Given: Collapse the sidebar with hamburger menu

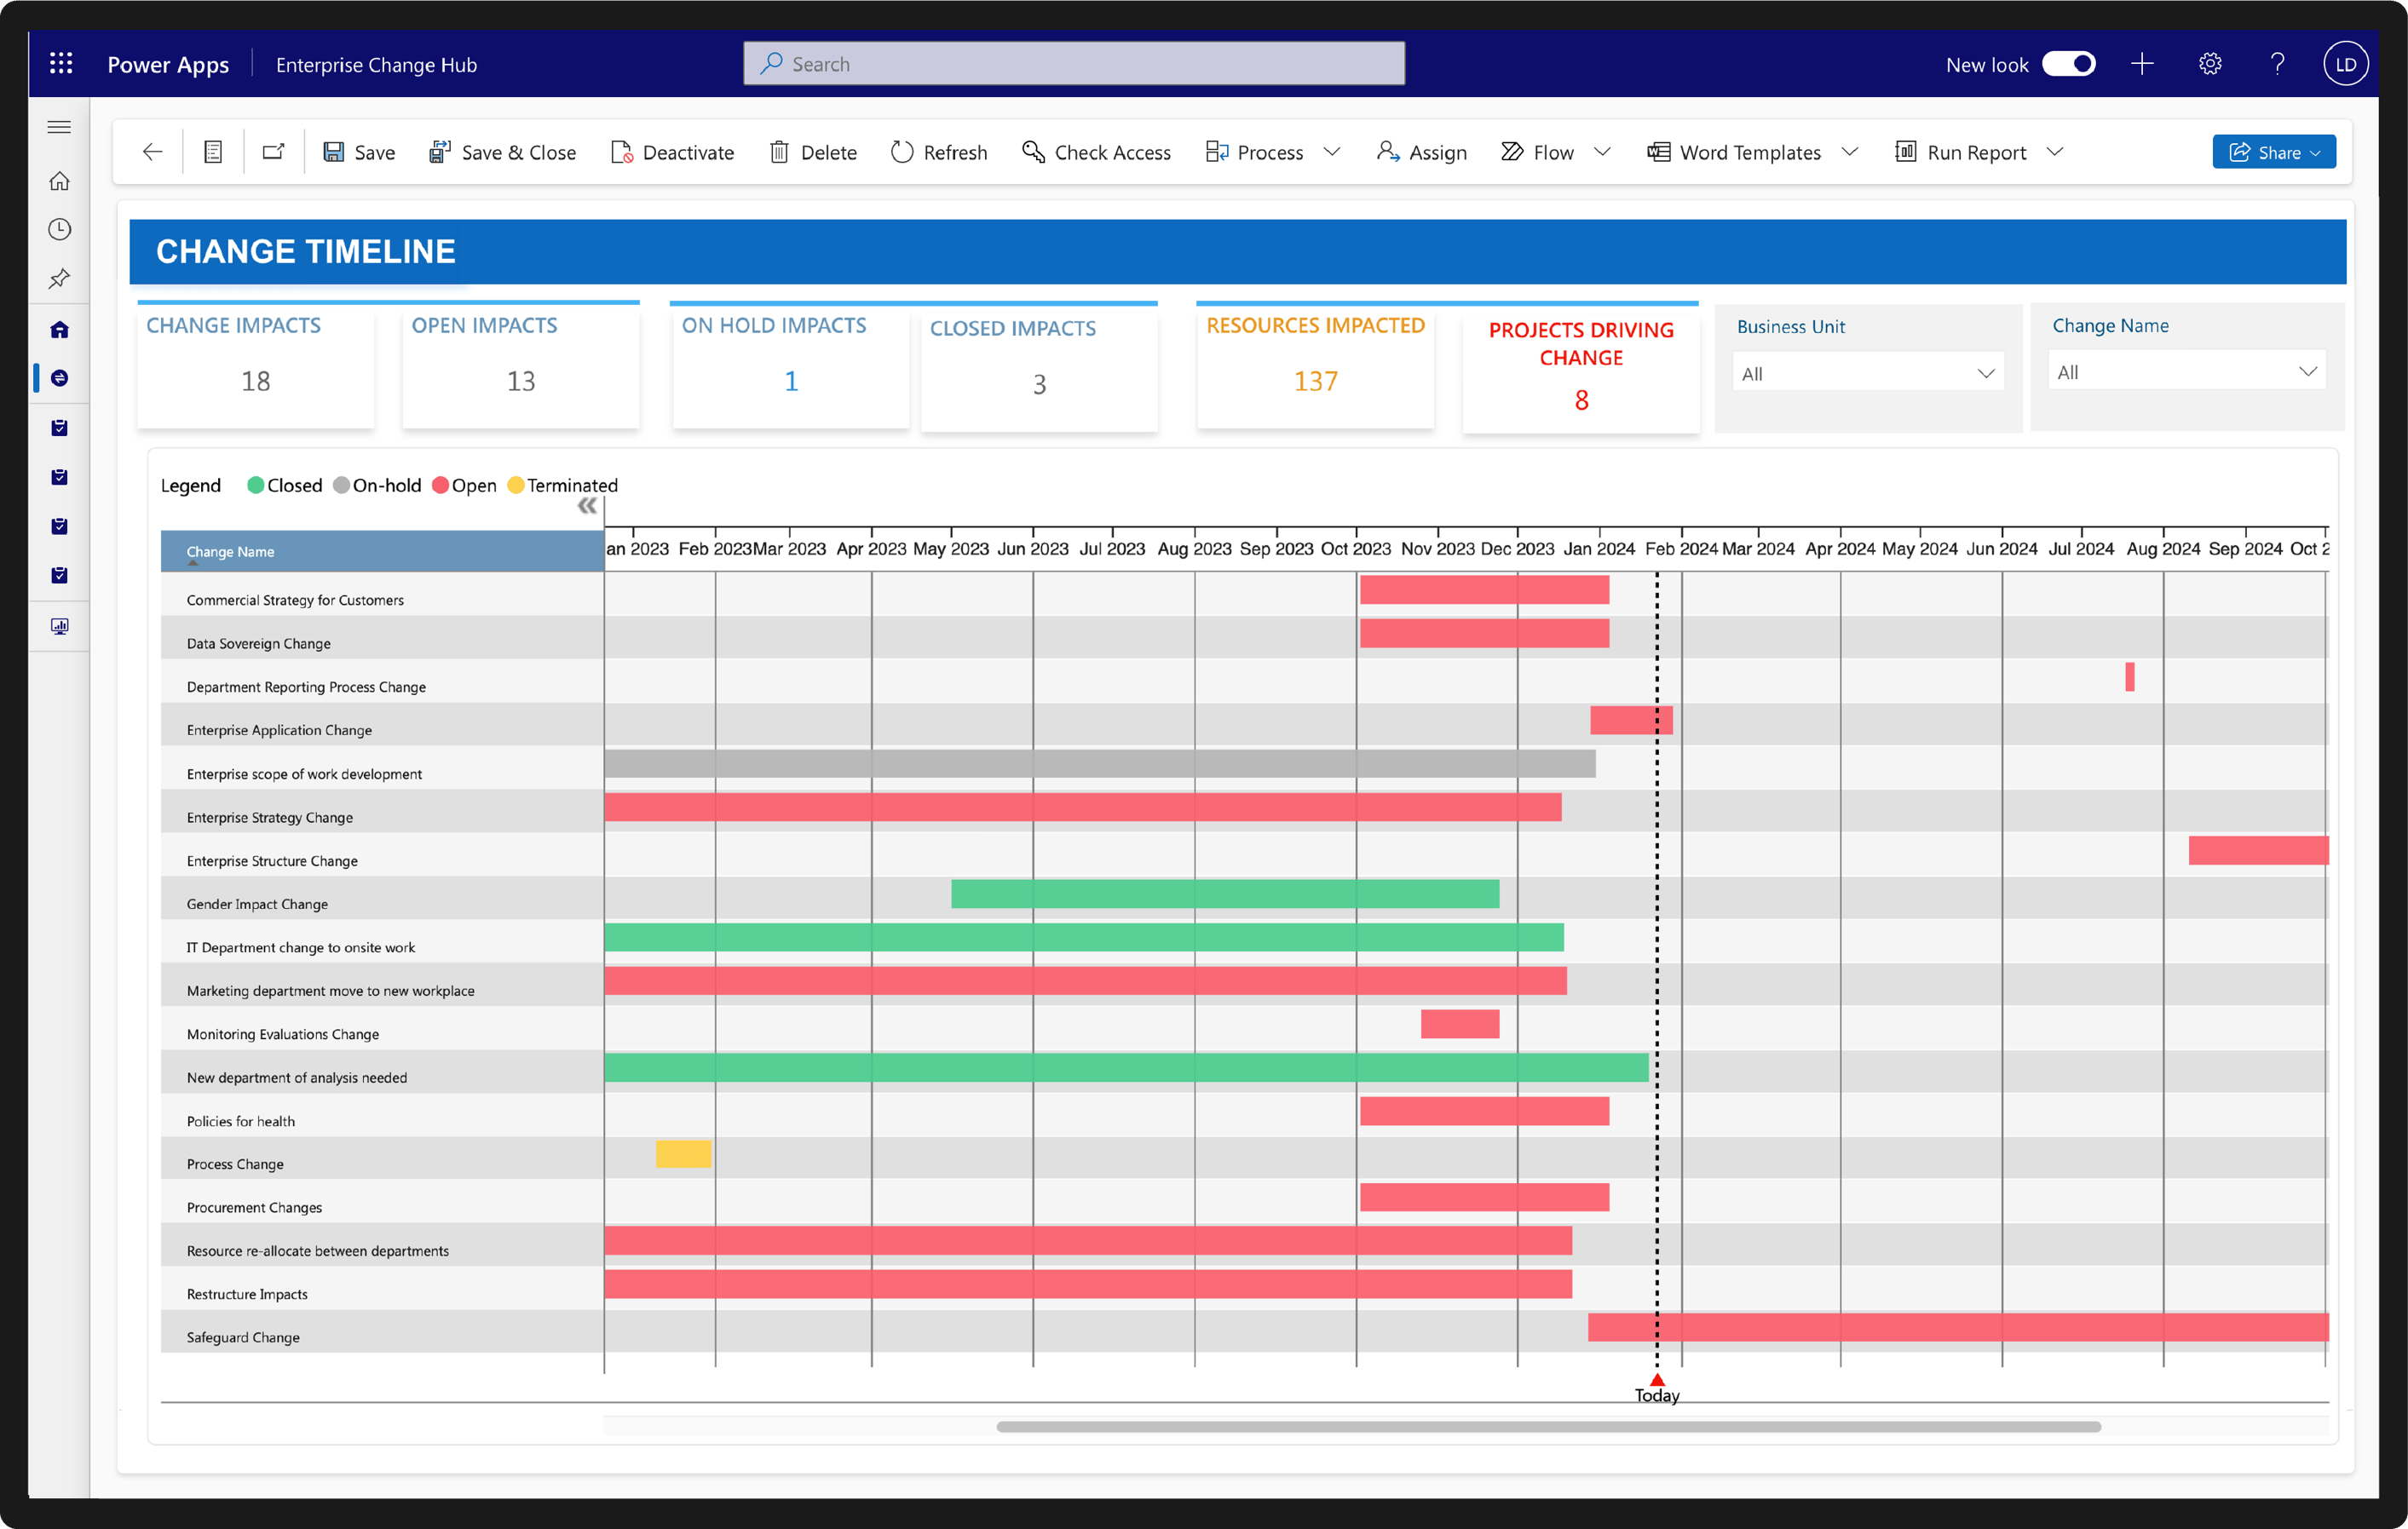Looking at the screenshot, I should point(60,127).
